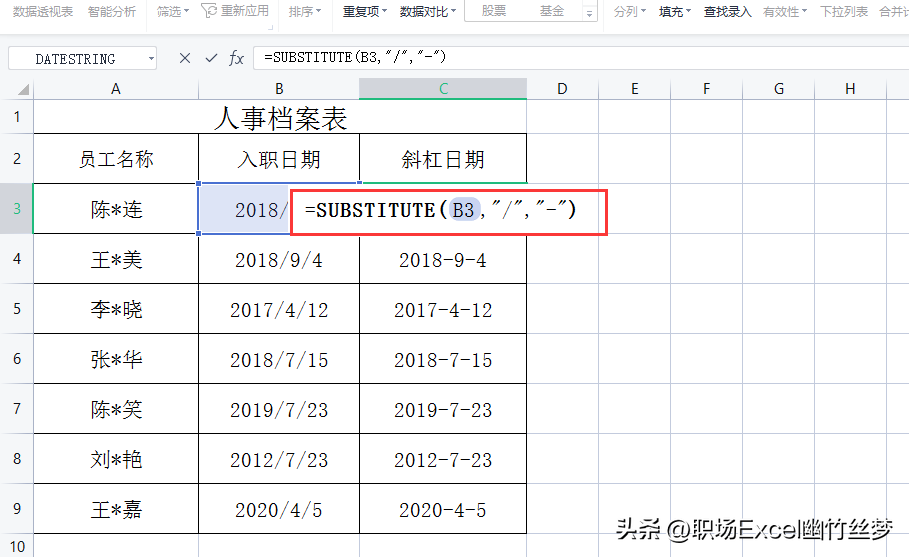Click the cell with name 王*美
The image size is (909, 557).
[x=116, y=259]
